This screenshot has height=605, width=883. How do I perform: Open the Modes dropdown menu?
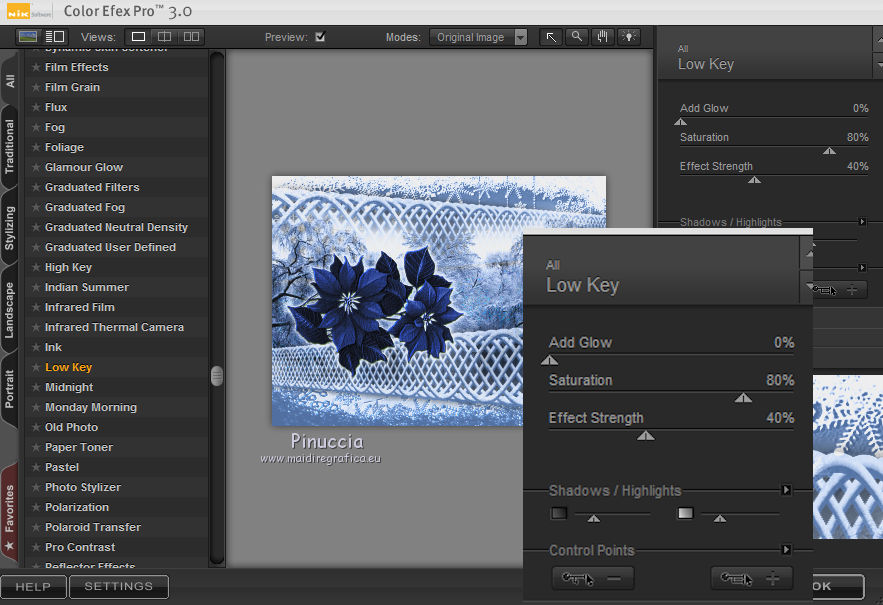coord(478,37)
